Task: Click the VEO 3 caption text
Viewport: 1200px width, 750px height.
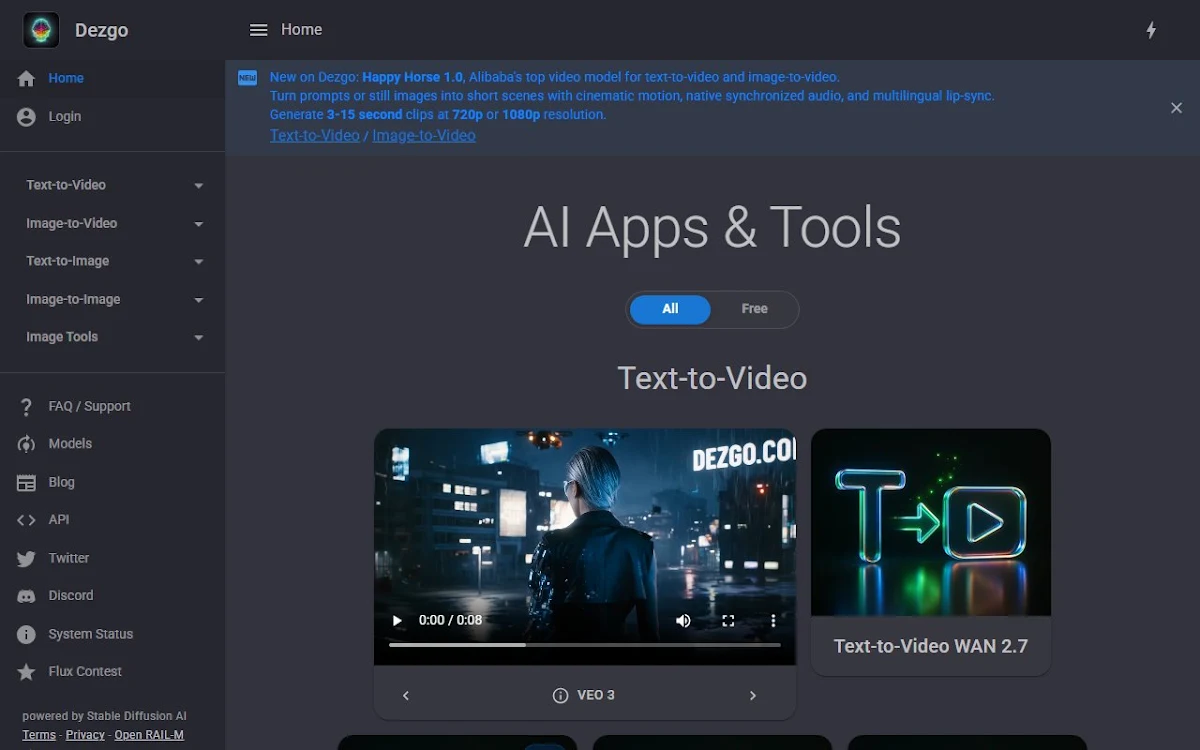Action: point(596,695)
